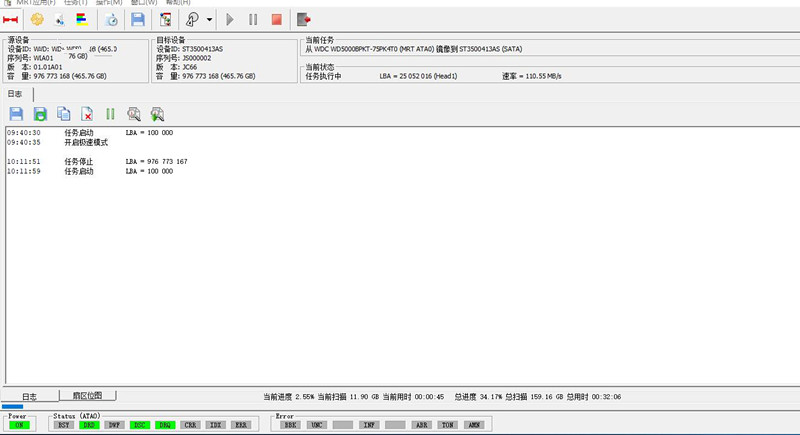
Task: Click the target serial number J5000002
Action: pos(196,58)
